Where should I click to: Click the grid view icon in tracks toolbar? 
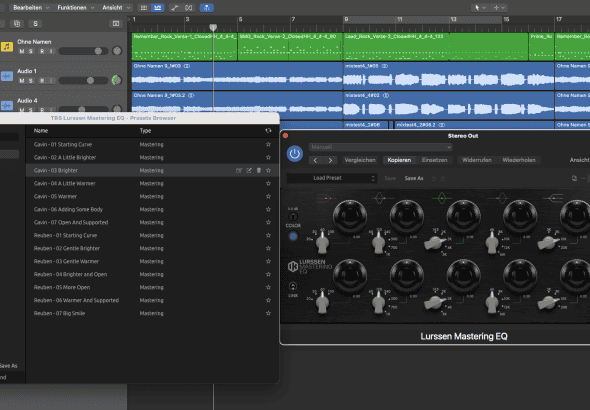[x=143, y=8]
